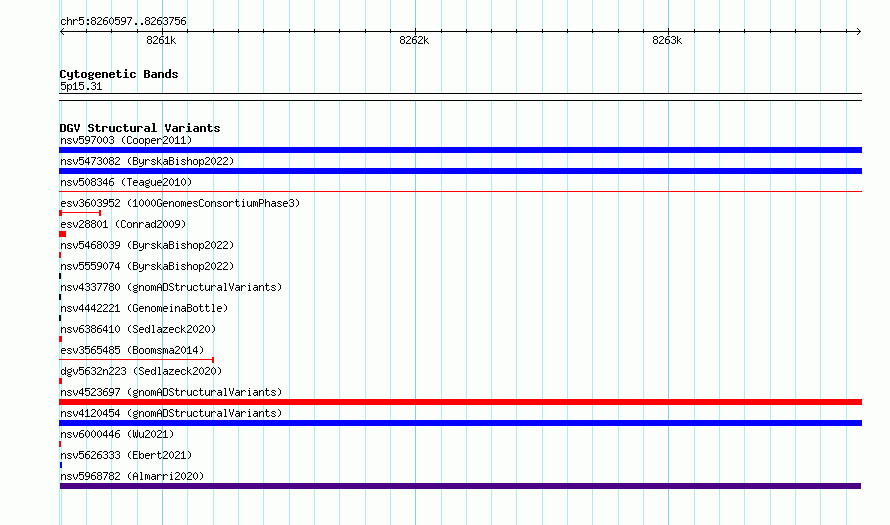This screenshot has width=890, height=525.
Task: Select the blue bar under nsv597003
Action: point(460,150)
